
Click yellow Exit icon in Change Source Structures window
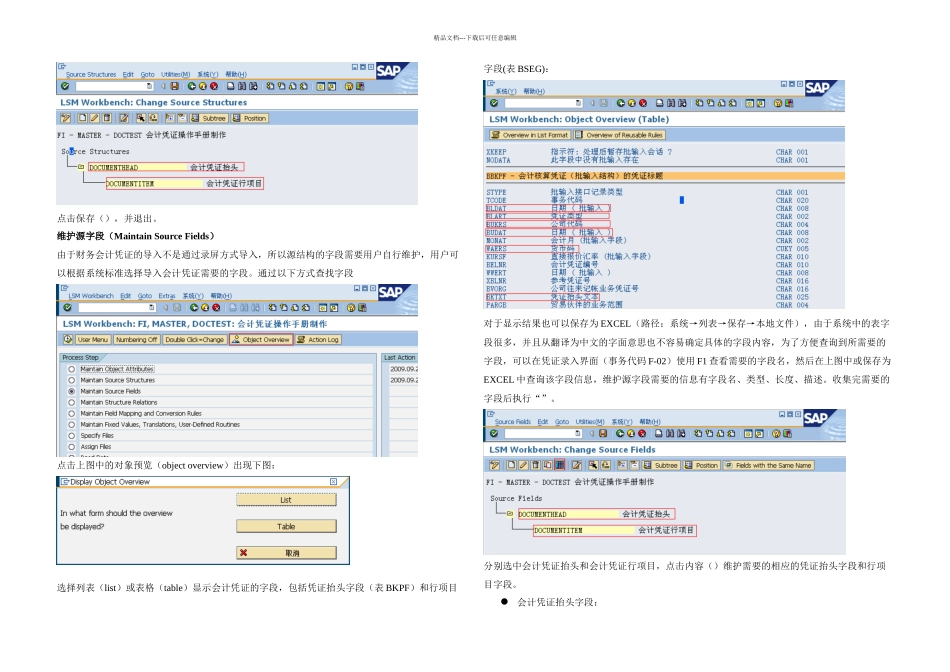203,86
